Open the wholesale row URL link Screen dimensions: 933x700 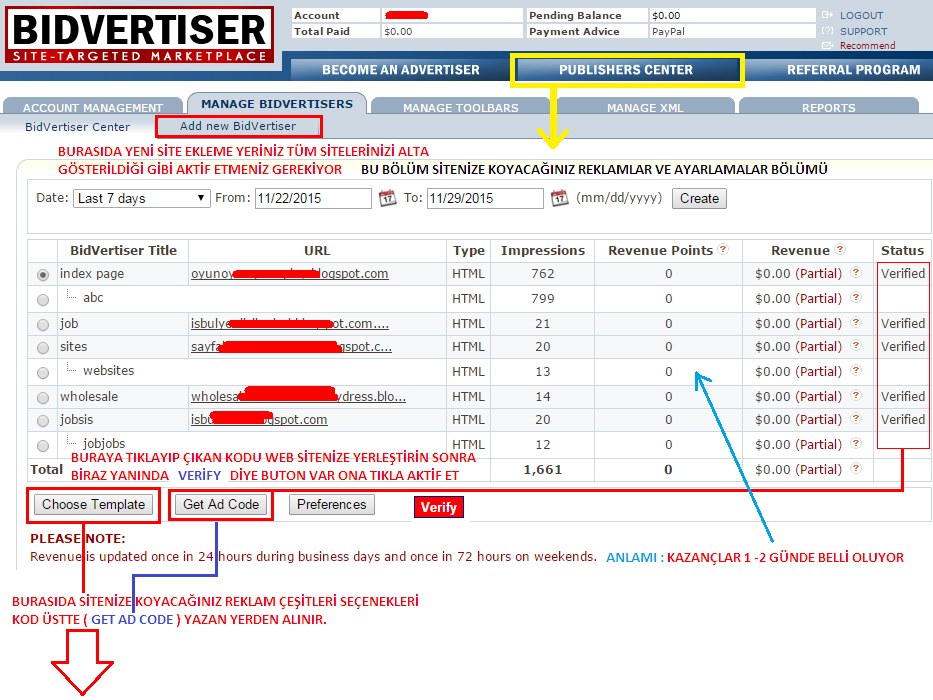pos(298,396)
